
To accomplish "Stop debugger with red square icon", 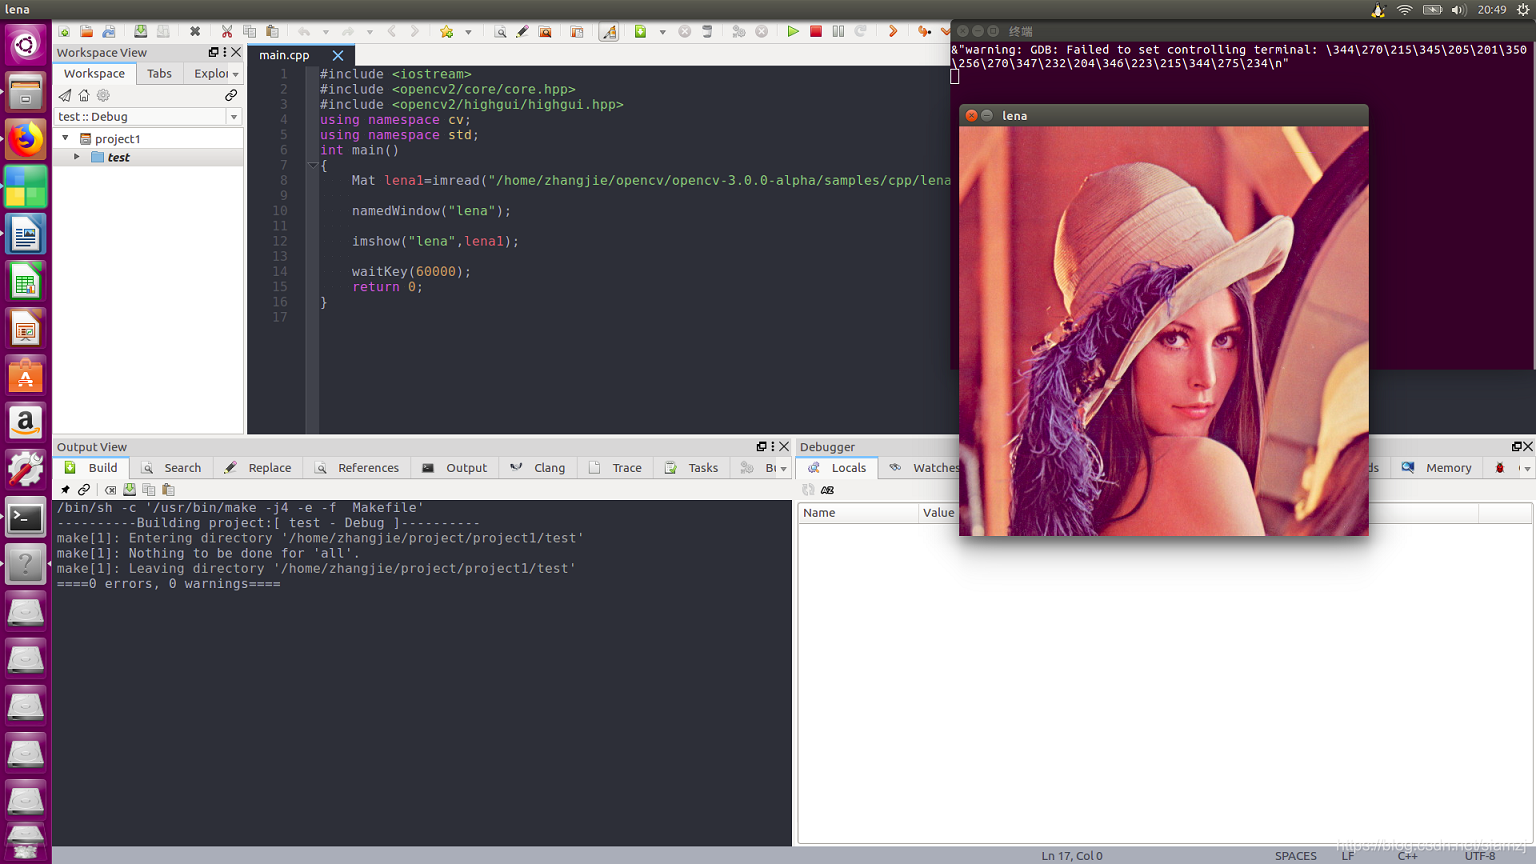I will tap(816, 32).
